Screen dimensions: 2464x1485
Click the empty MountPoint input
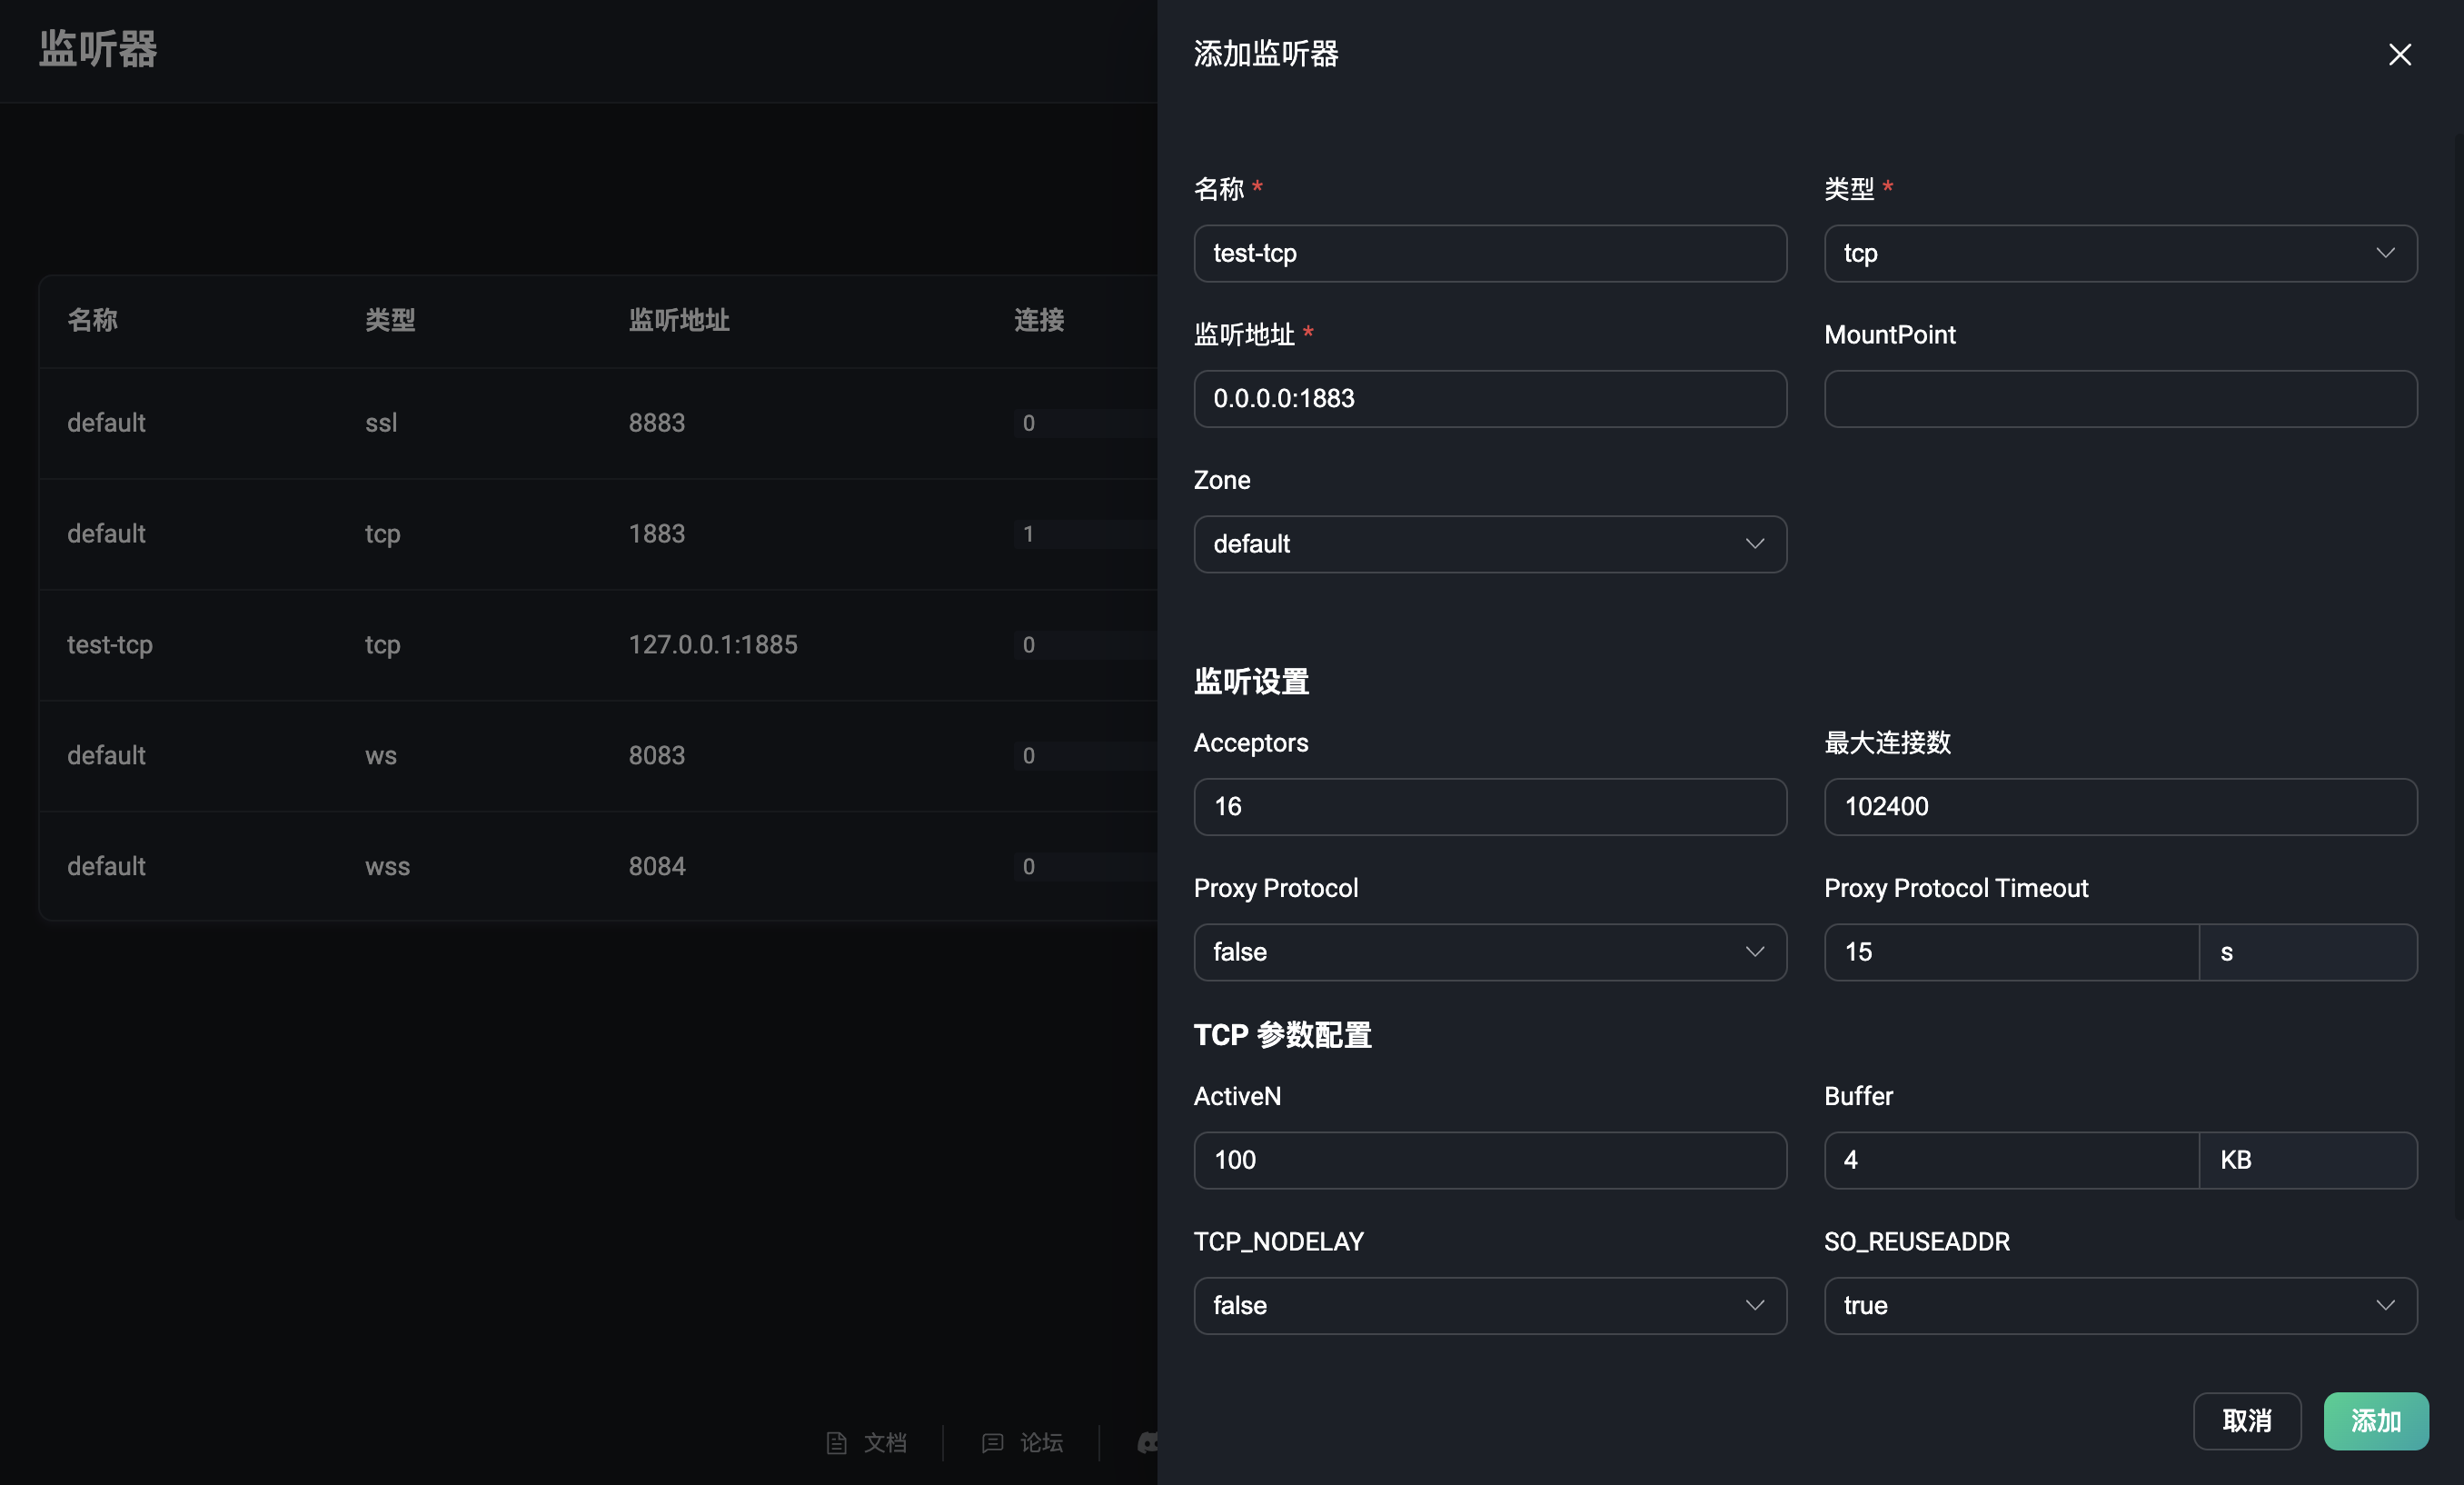coord(2119,398)
